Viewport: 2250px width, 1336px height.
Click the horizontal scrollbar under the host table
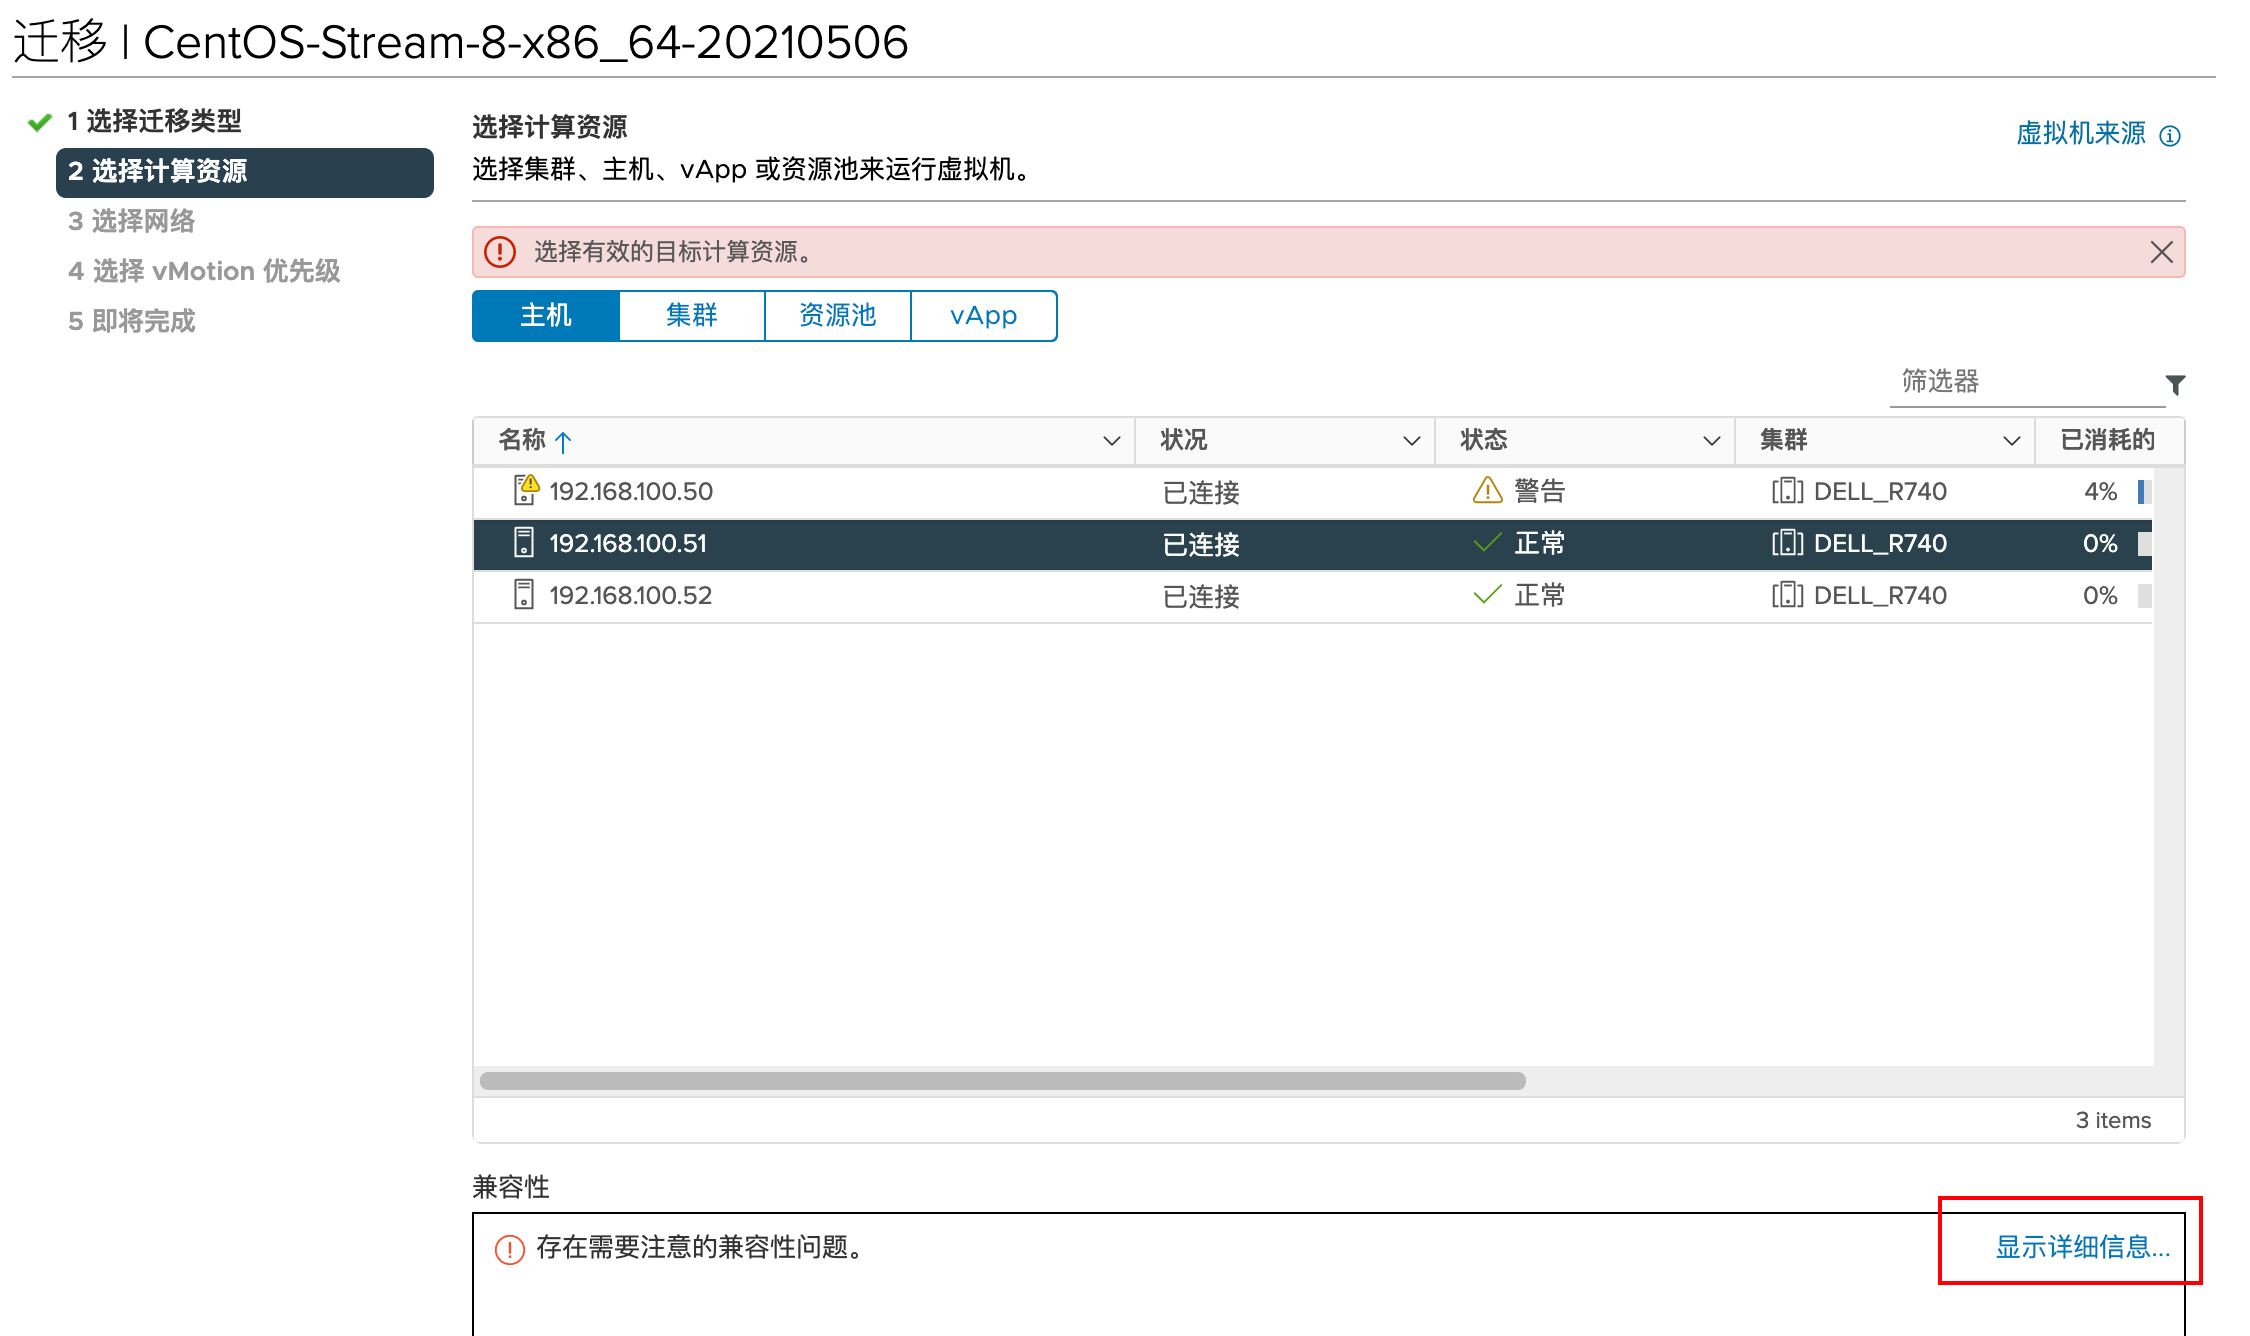click(x=1002, y=1081)
